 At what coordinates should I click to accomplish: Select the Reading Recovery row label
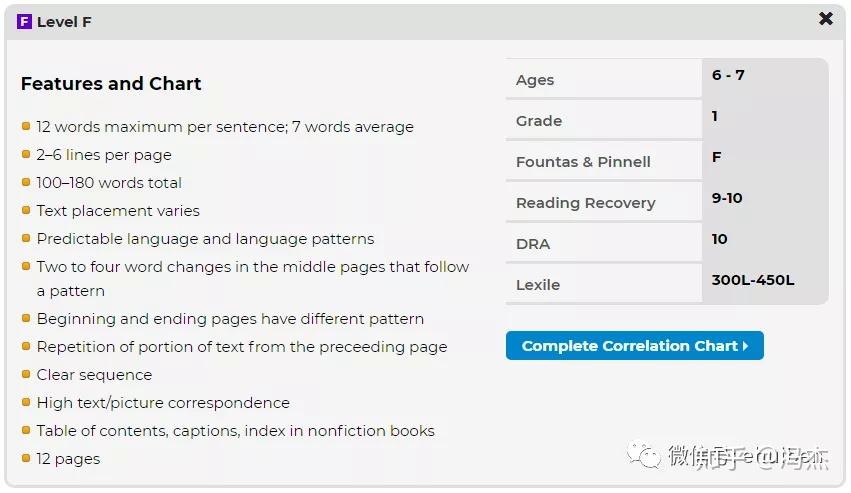pos(585,203)
